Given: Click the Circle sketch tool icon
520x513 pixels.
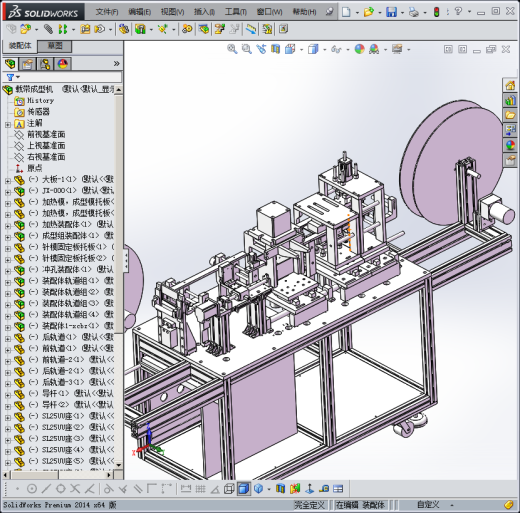Looking at the screenshot, I should (32, 489).
